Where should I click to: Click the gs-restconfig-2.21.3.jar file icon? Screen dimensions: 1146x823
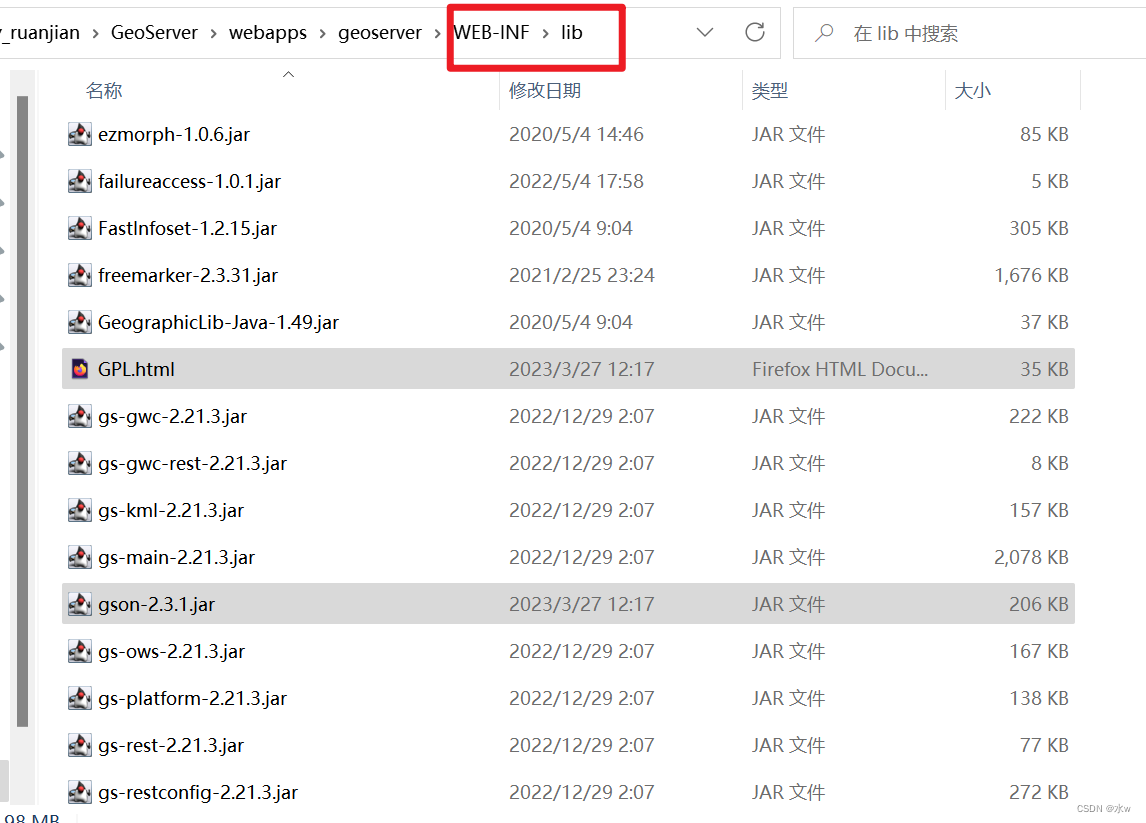[x=80, y=792]
